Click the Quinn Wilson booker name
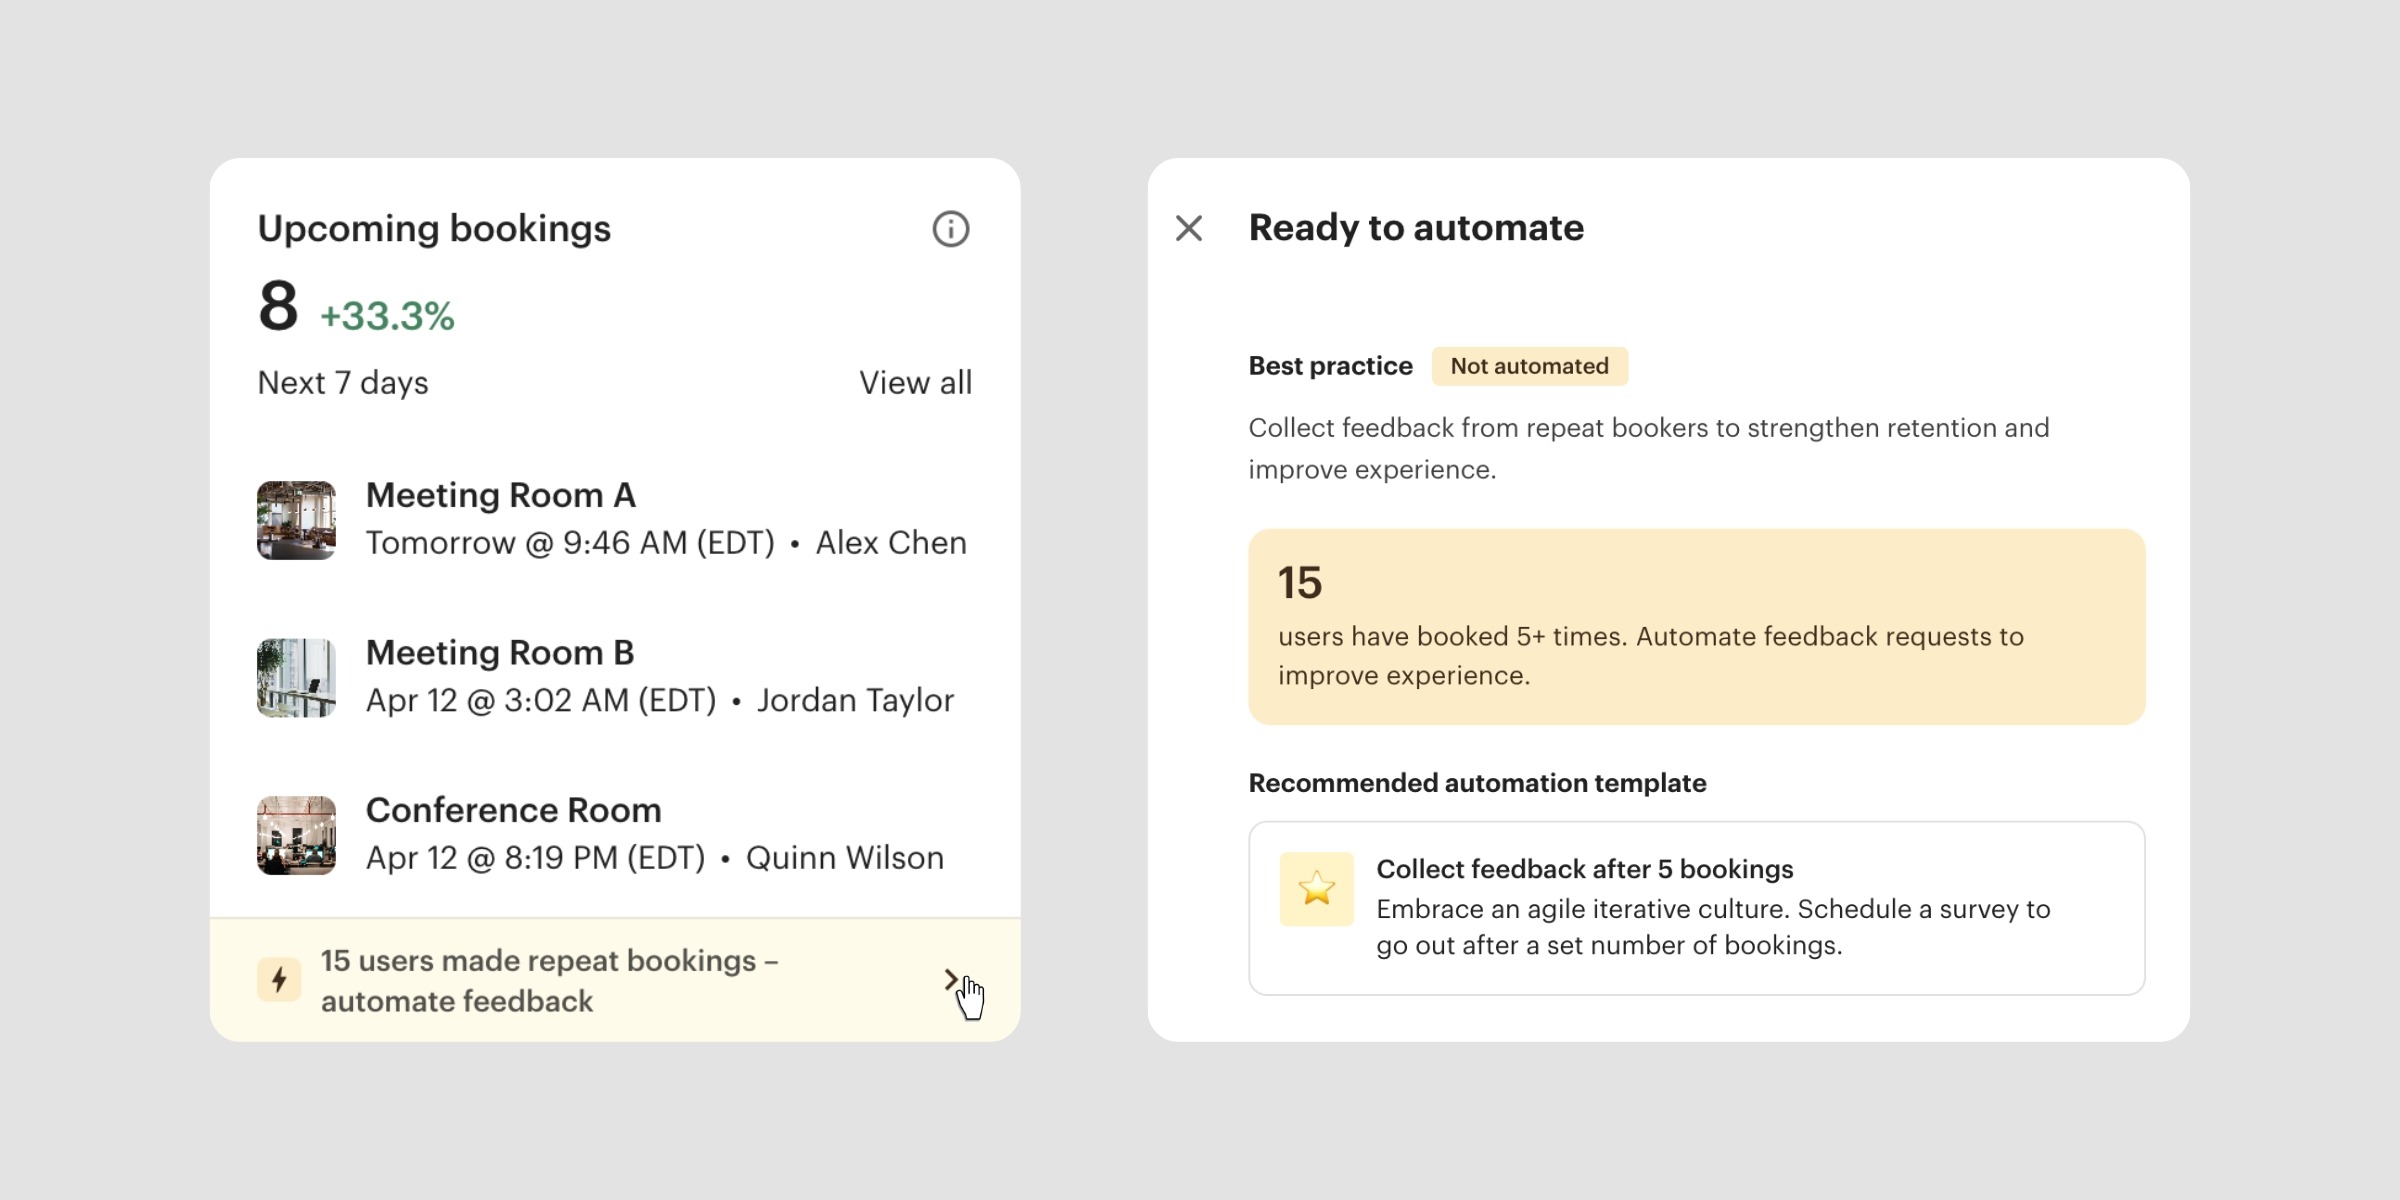2400x1200 pixels. (x=845, y=857)
